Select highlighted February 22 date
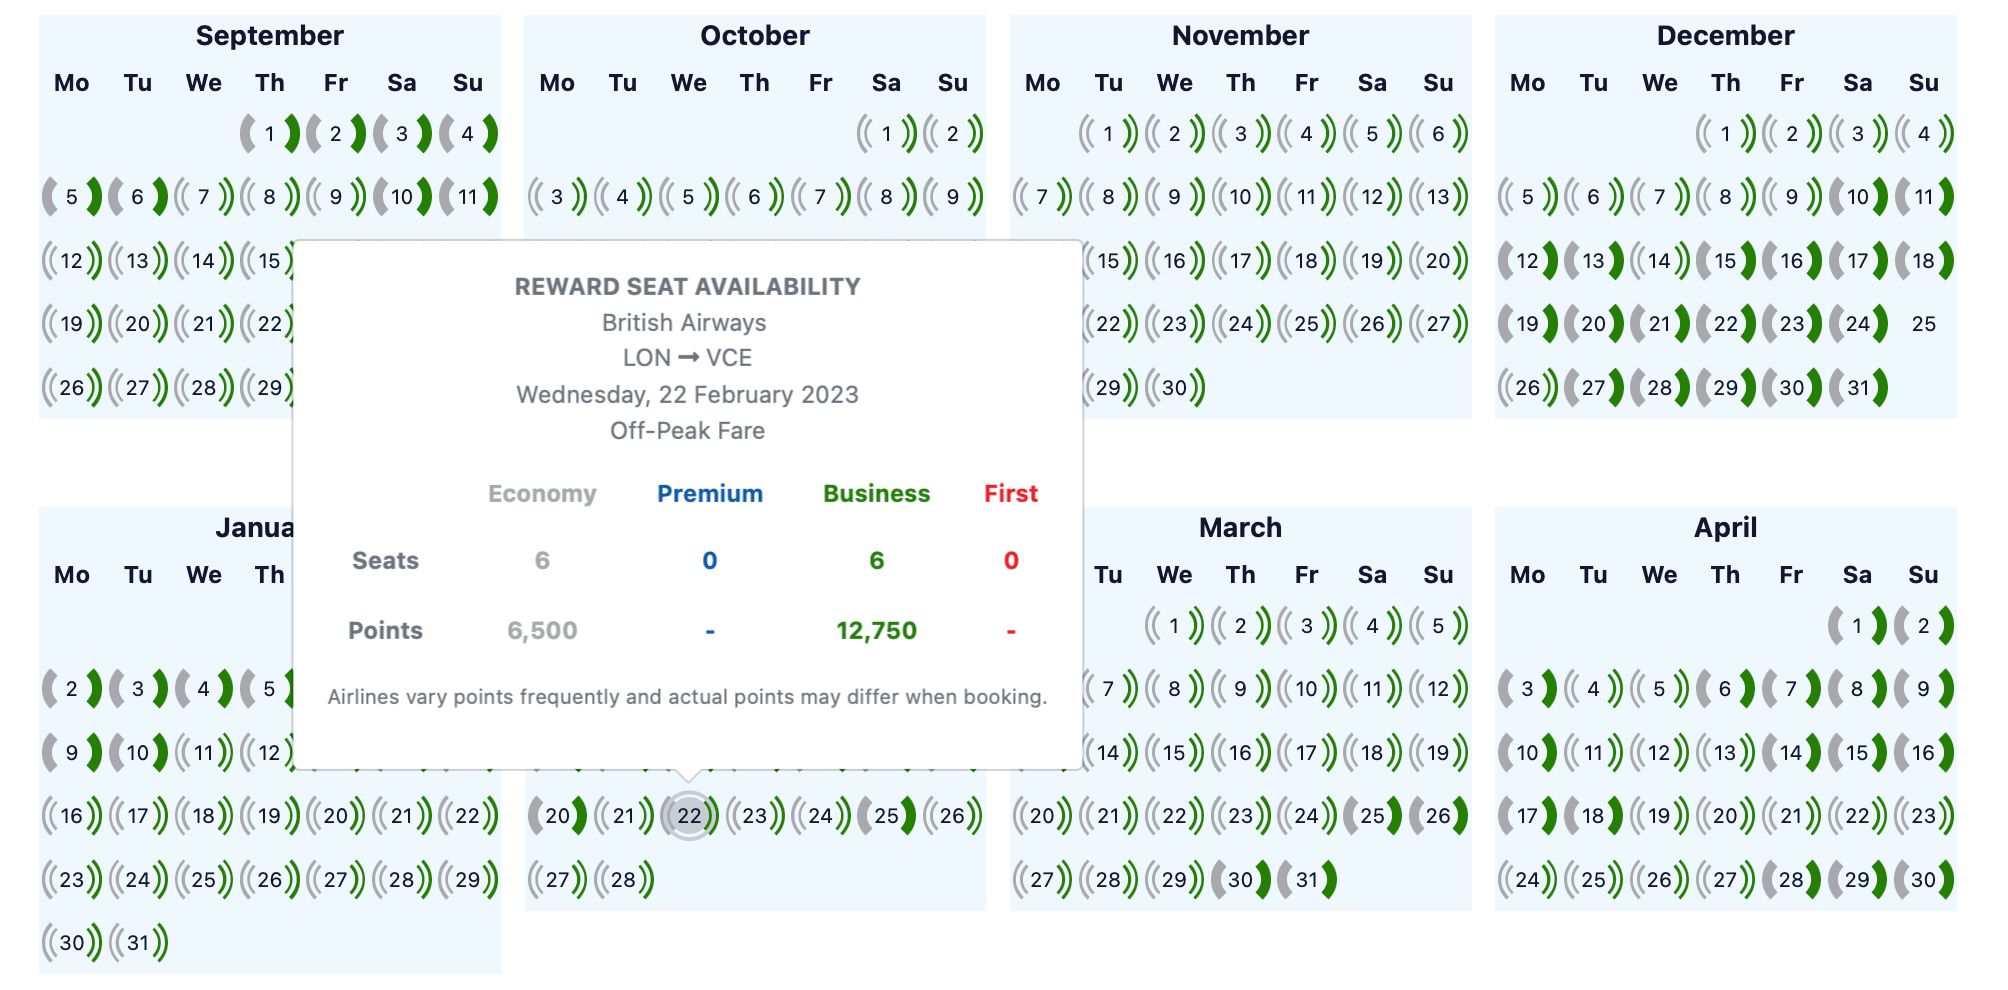This screenshot has height=990, width=2008. click(x=689, y=815)
